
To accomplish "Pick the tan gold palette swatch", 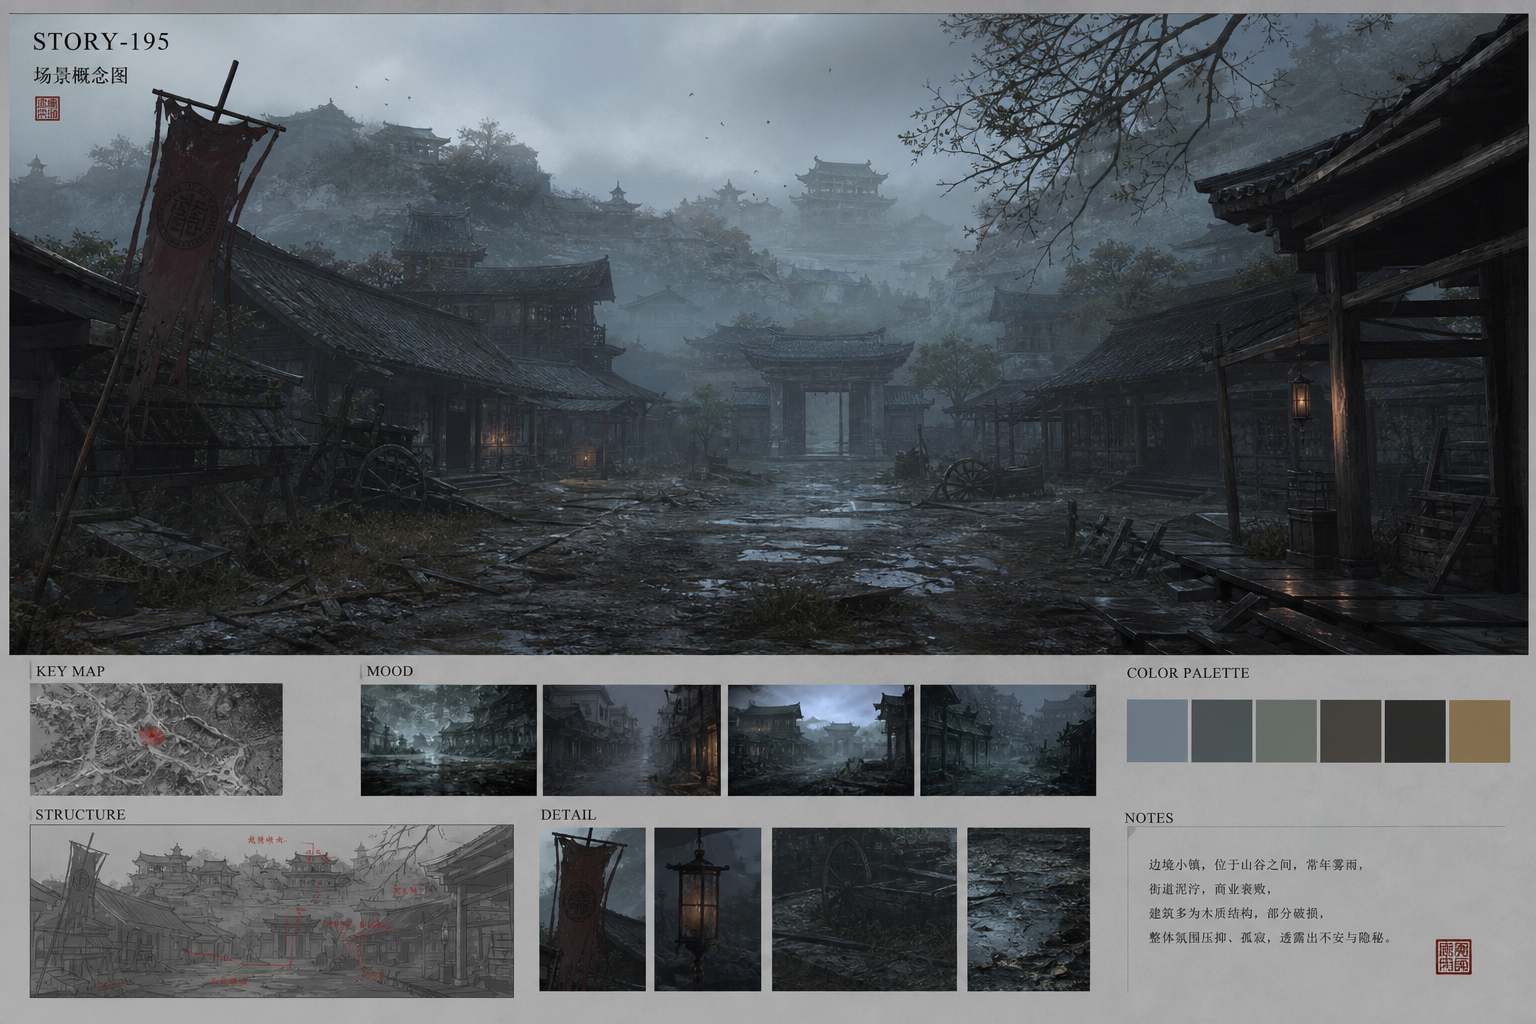I will [1480, 731].
